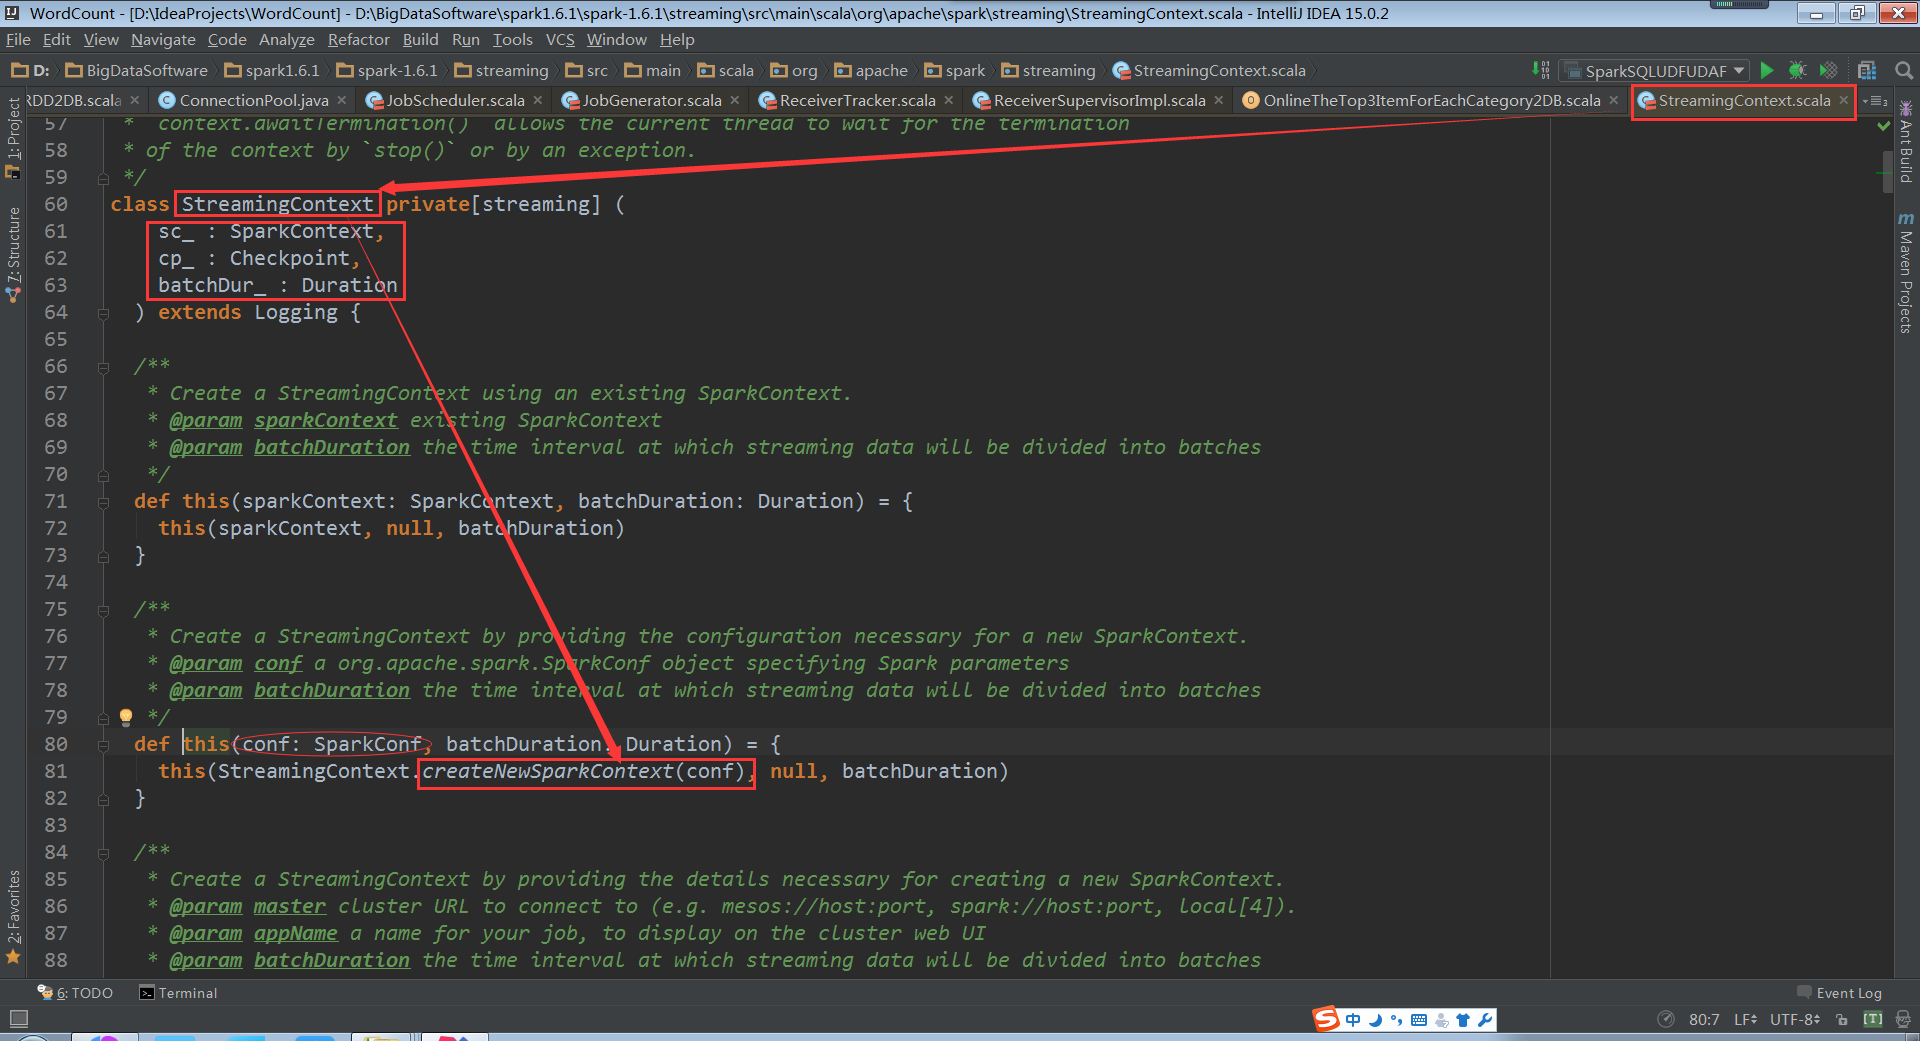Image resolution: width=1920 pixels, height=1041 pixels.
Task: Click the 80:7 cursor position indicator
Action: click(1704, 1019)
